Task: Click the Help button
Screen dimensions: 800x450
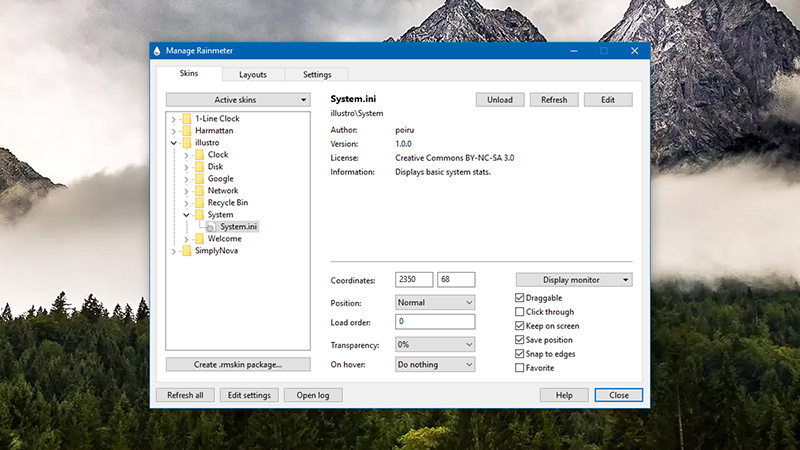Action: [x=564, y=395]
